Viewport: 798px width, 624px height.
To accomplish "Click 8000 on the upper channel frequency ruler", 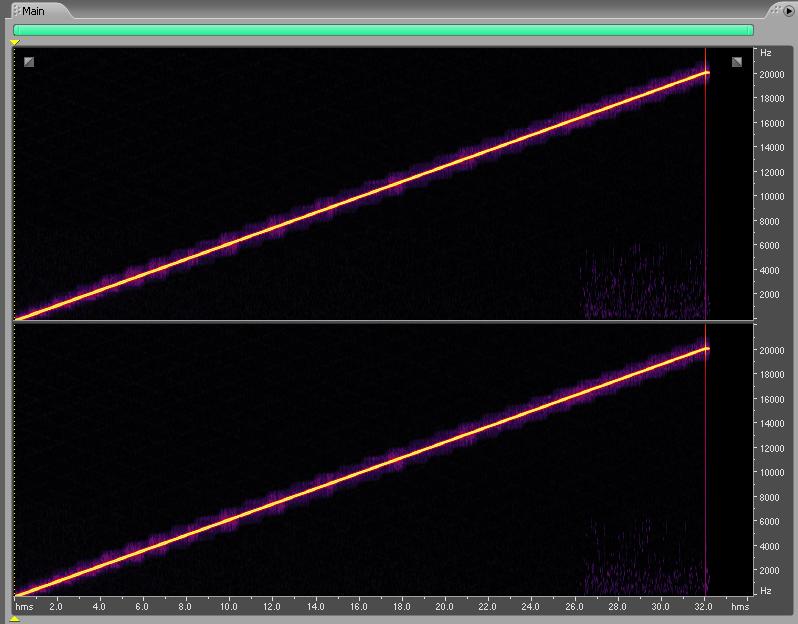I will (x=770, y=221).
